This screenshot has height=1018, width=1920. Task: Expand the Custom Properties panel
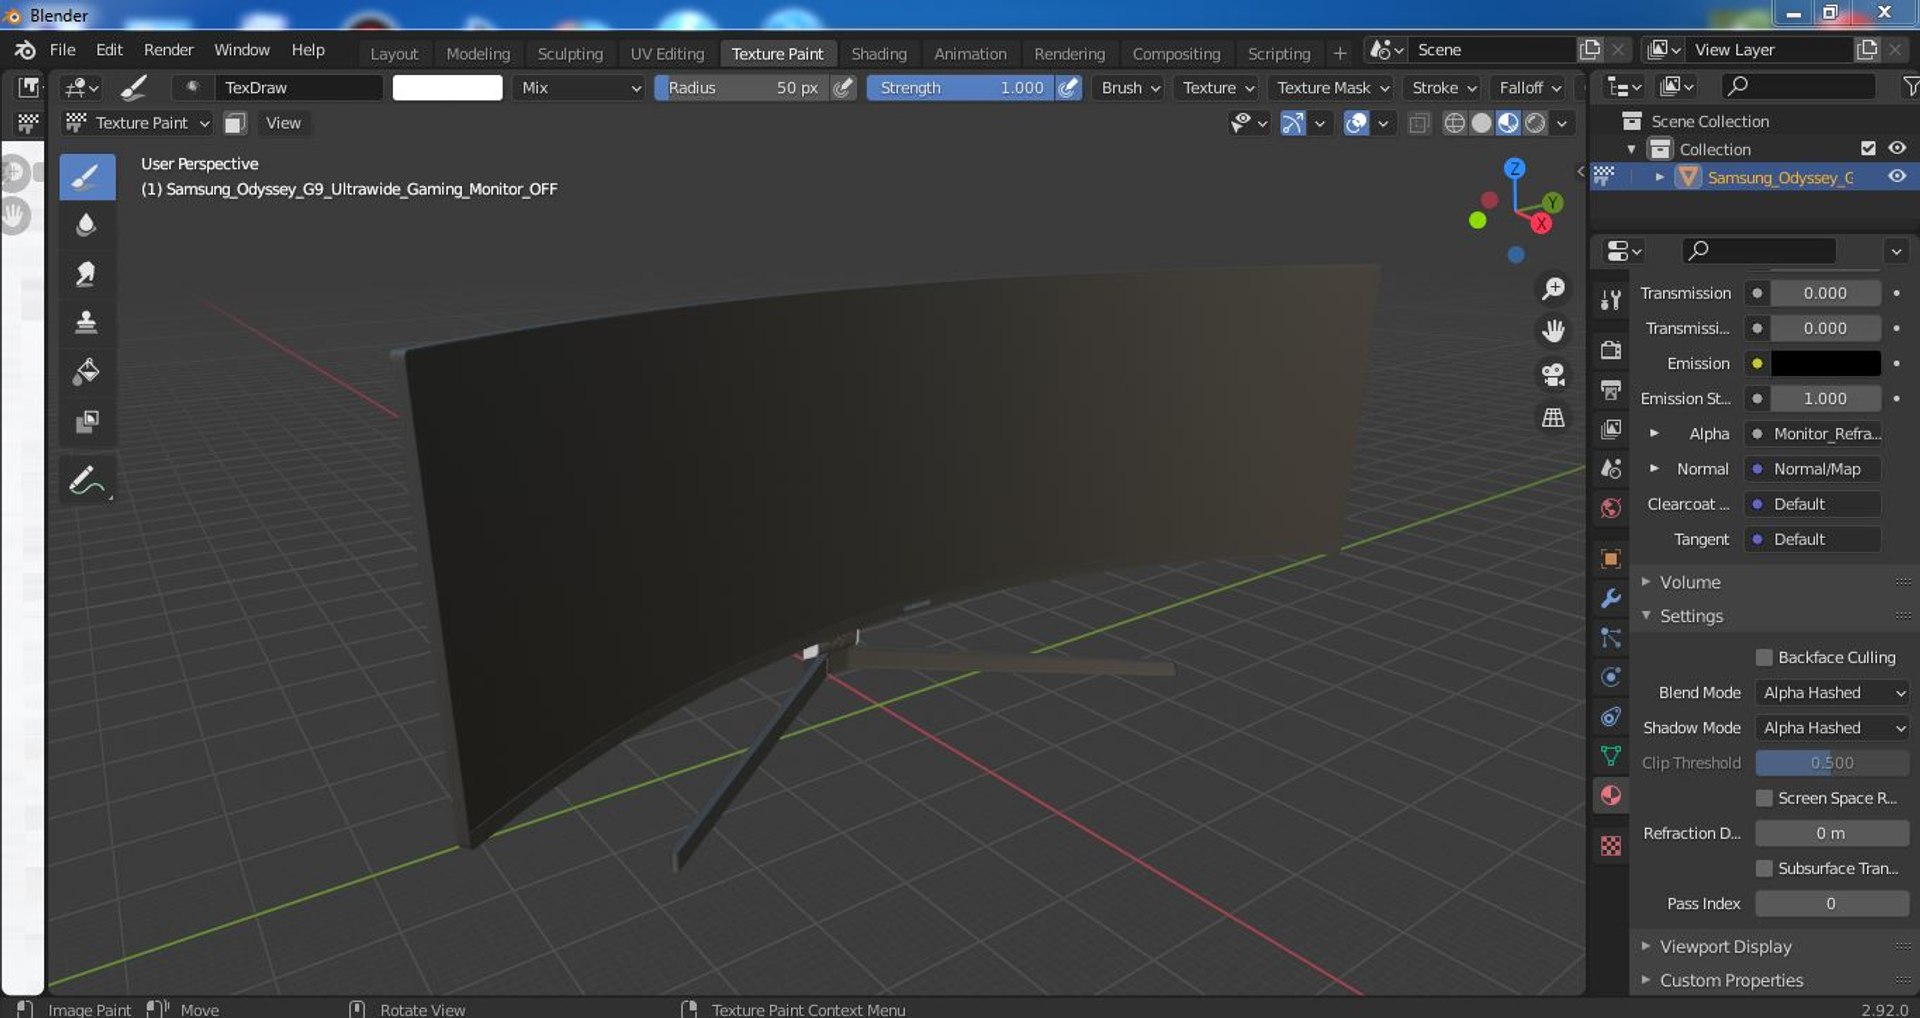click(1731, 980)
